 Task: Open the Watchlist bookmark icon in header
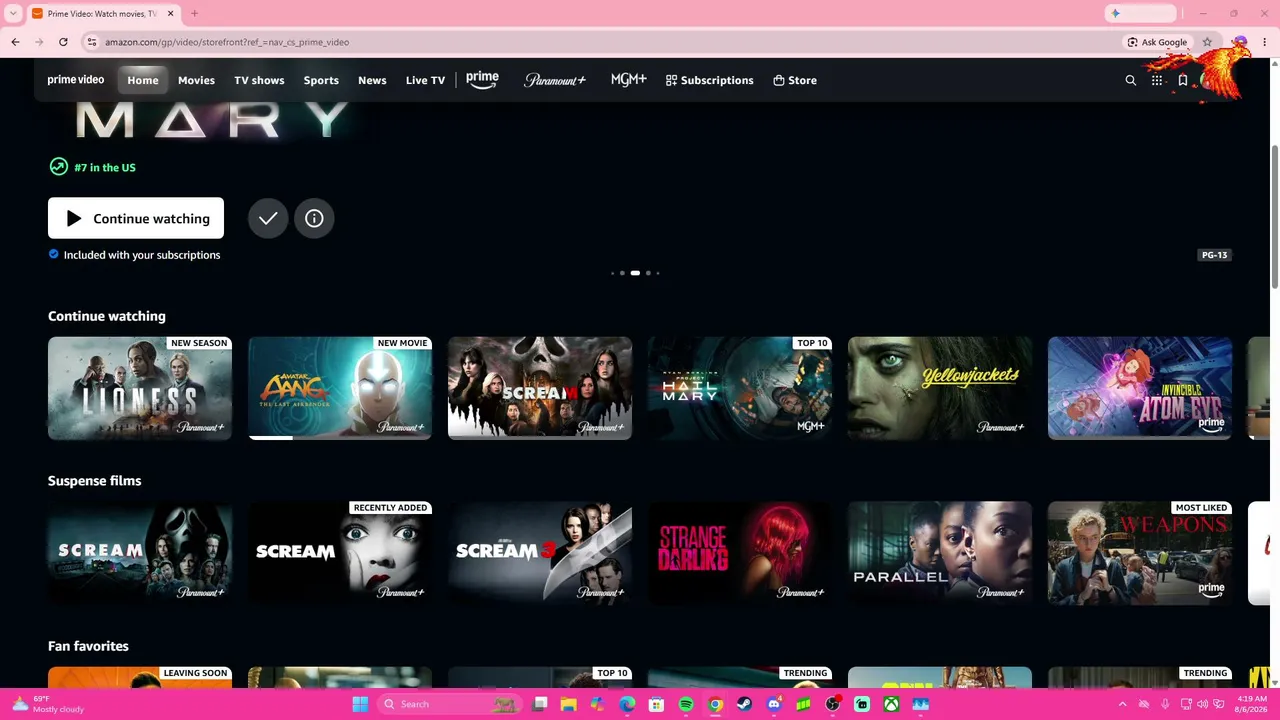pos(1183,80)
